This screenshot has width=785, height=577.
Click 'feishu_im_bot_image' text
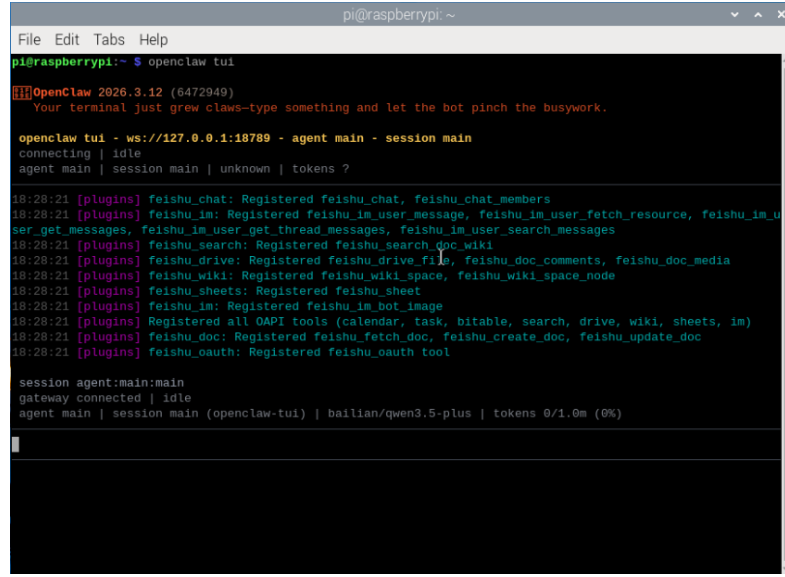(374, 307)
